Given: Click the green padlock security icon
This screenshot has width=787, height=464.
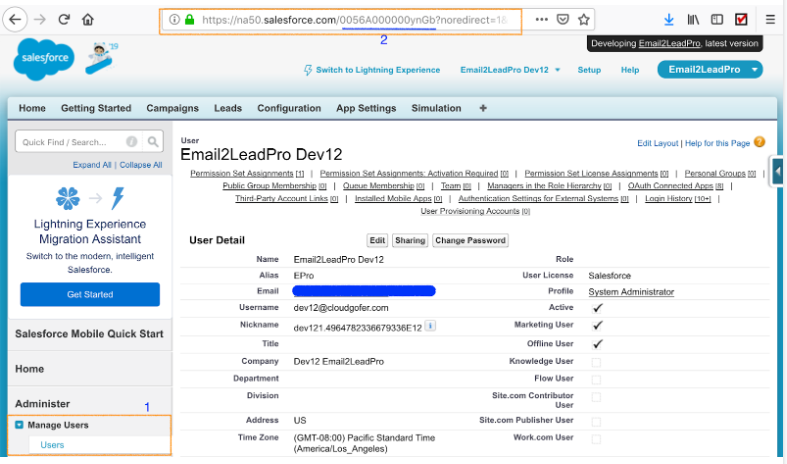Looking at the screenshot, I should (189, 20).
